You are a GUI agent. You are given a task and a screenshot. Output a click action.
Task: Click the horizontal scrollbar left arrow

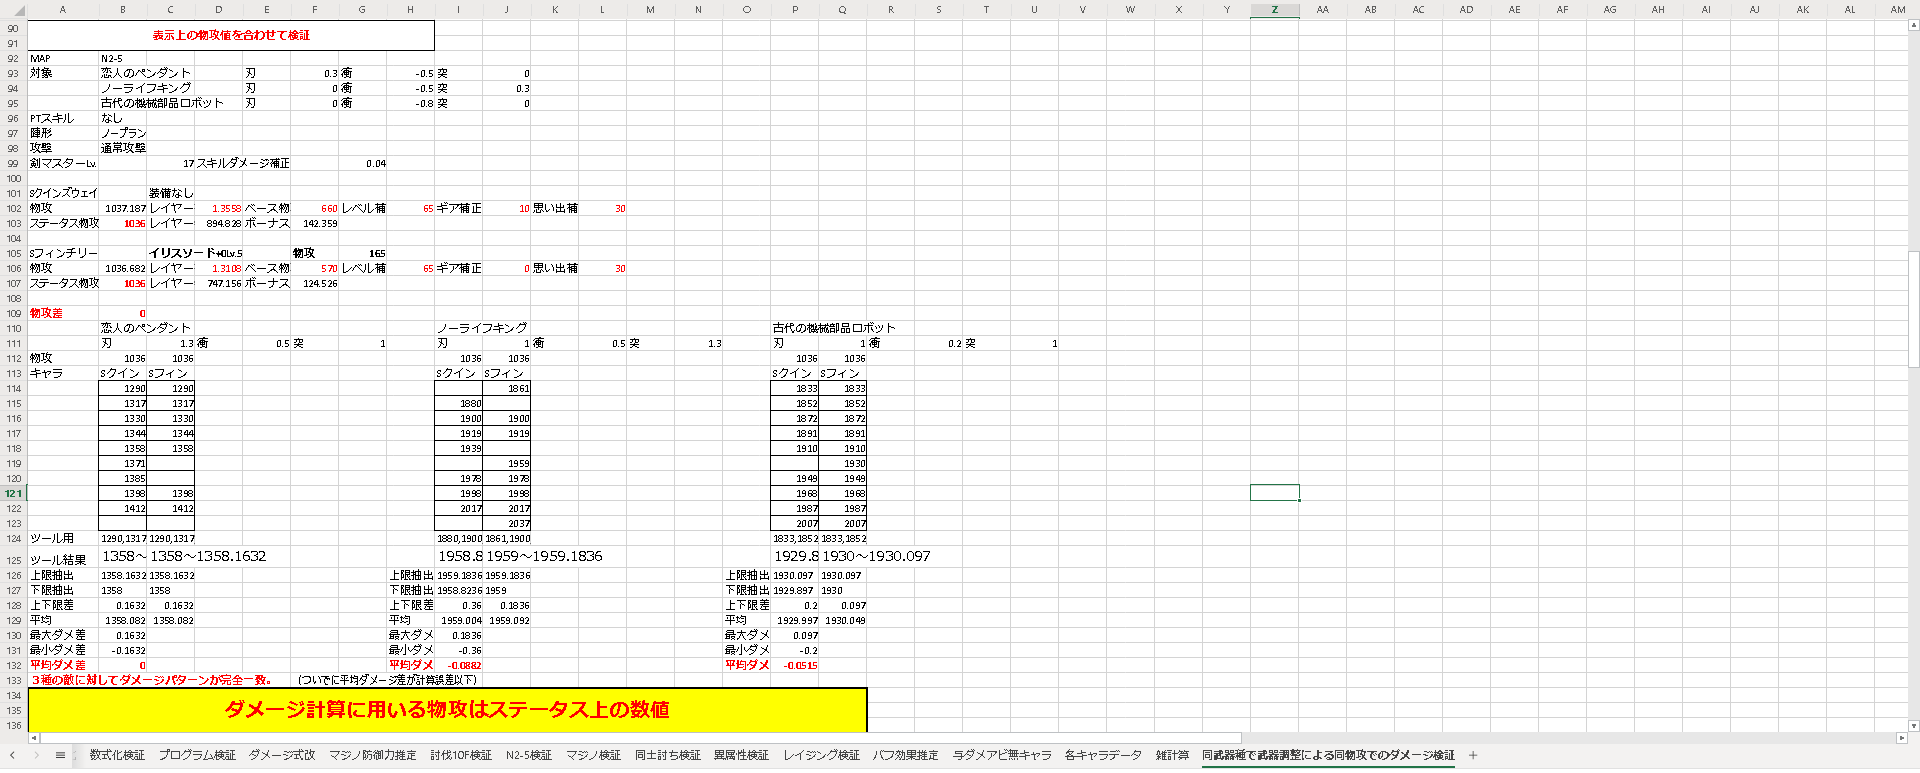(34, 738)
